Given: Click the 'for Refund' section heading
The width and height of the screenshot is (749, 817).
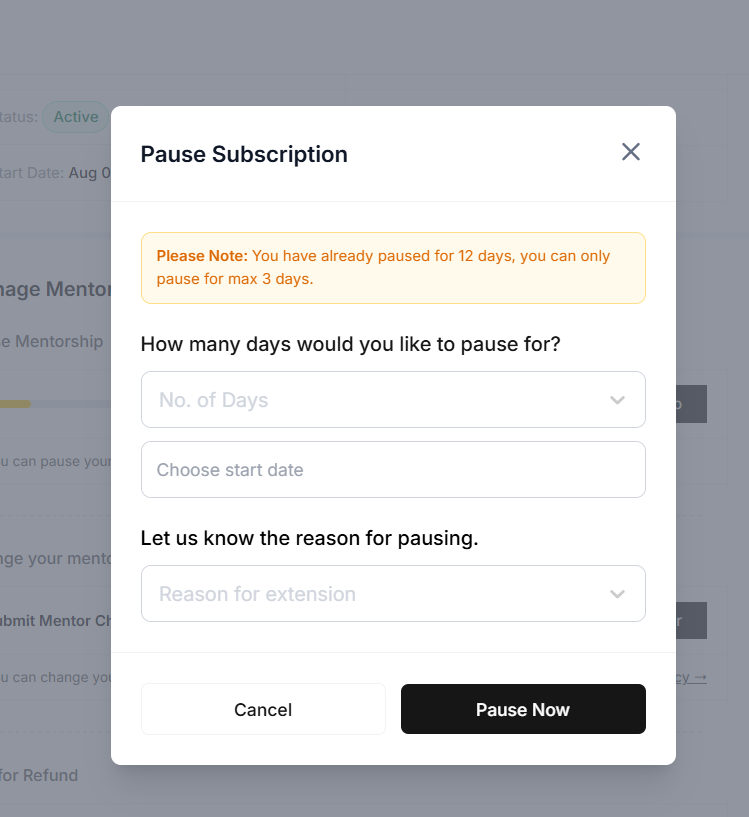Looking at the screenshot, I should click(x=39, y=775).
